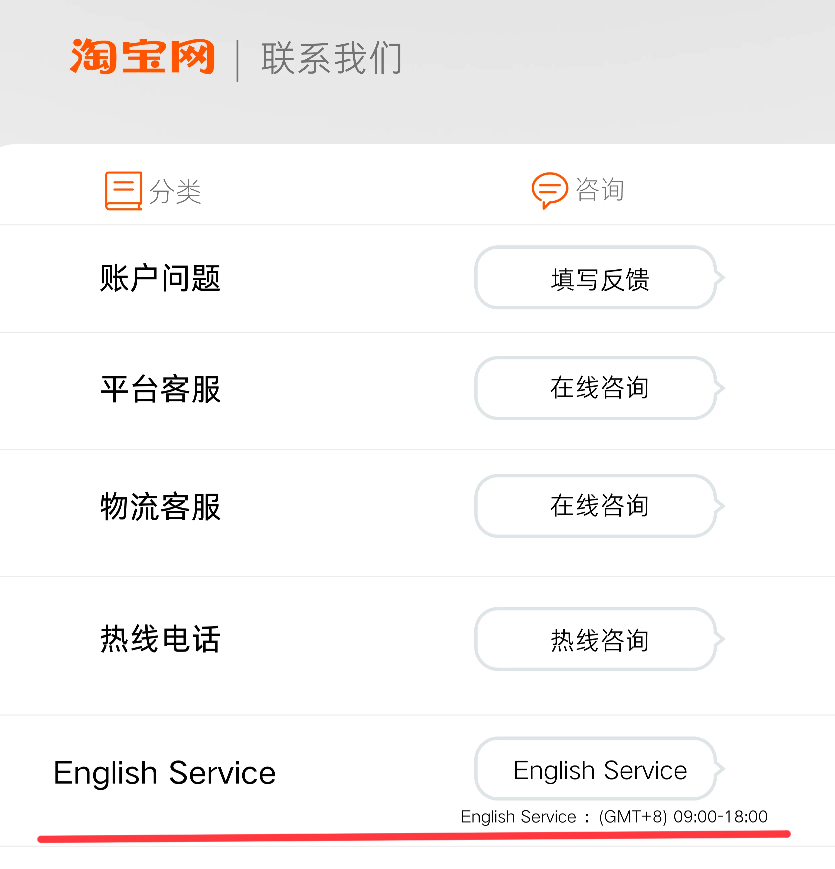Select the 账户问题 row label

click(x=160, y=278)
